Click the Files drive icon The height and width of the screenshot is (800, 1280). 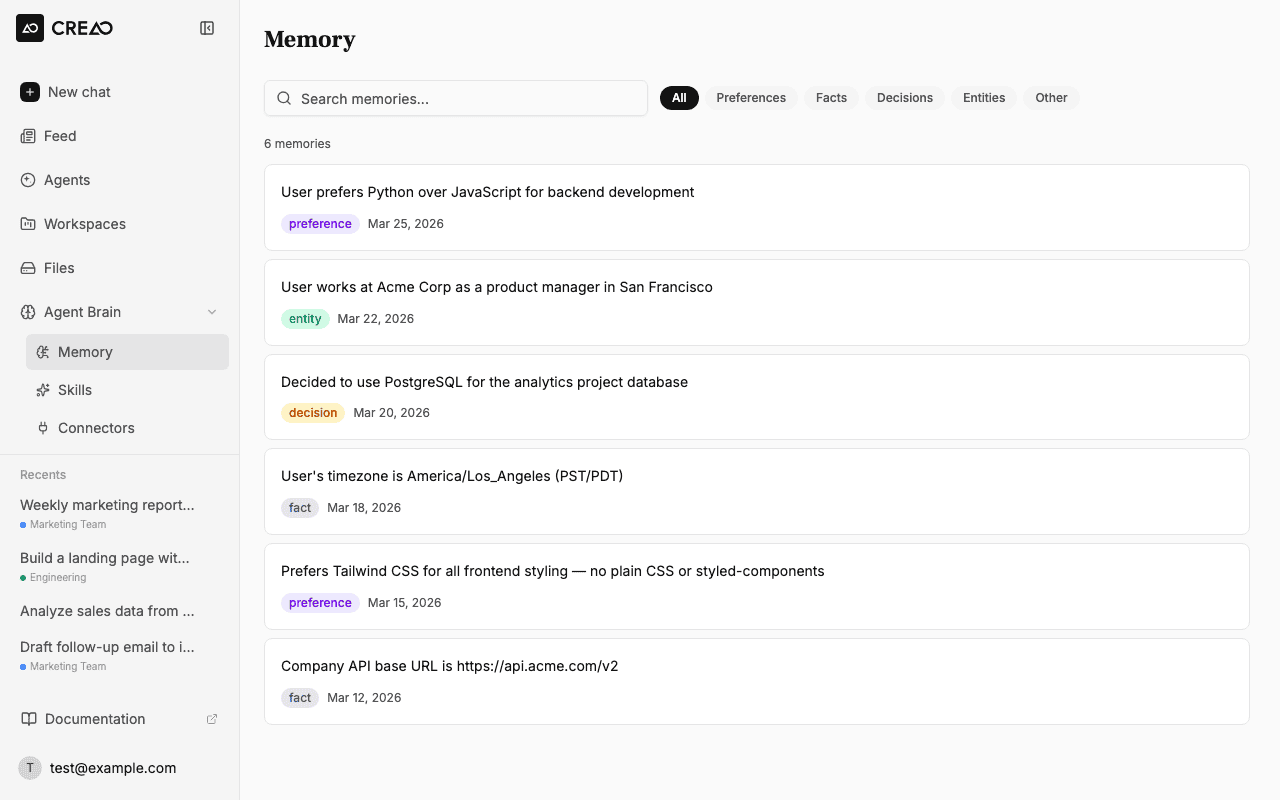coord(28,268)
